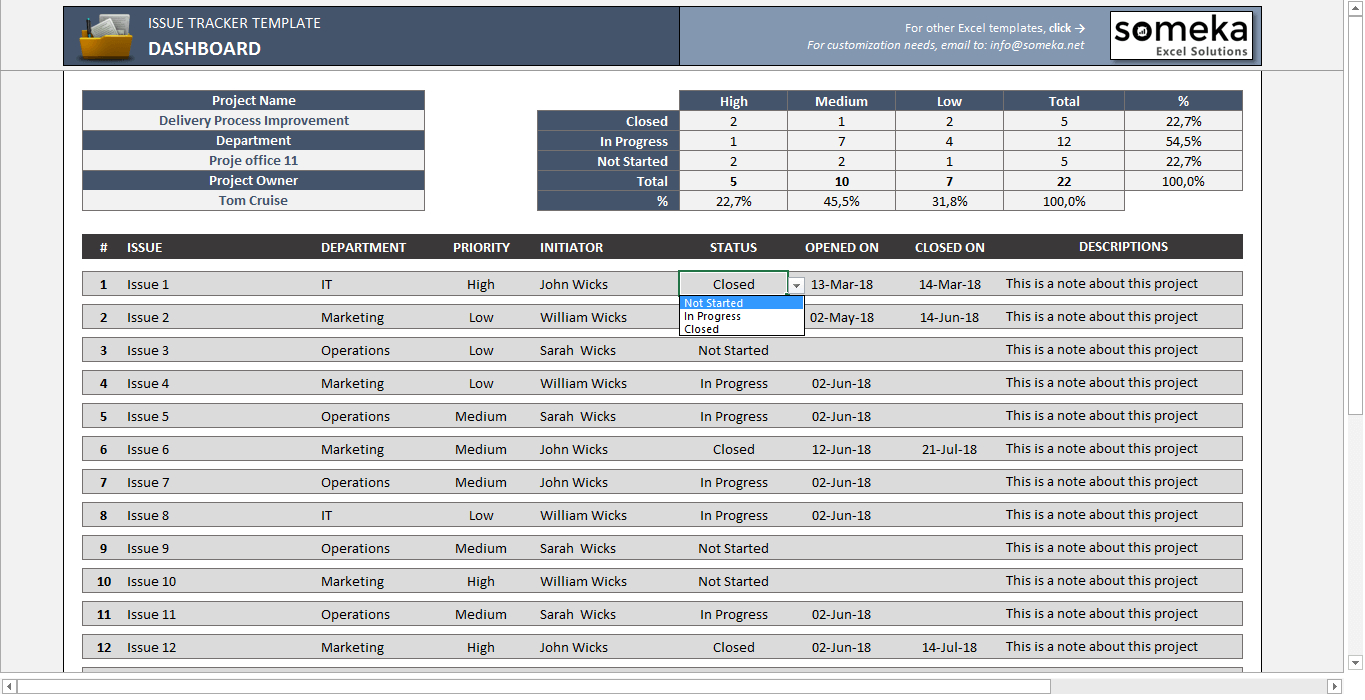Click the STATUS column header
This screenshot has width=1365, height=700.
(x=733, y=247)
